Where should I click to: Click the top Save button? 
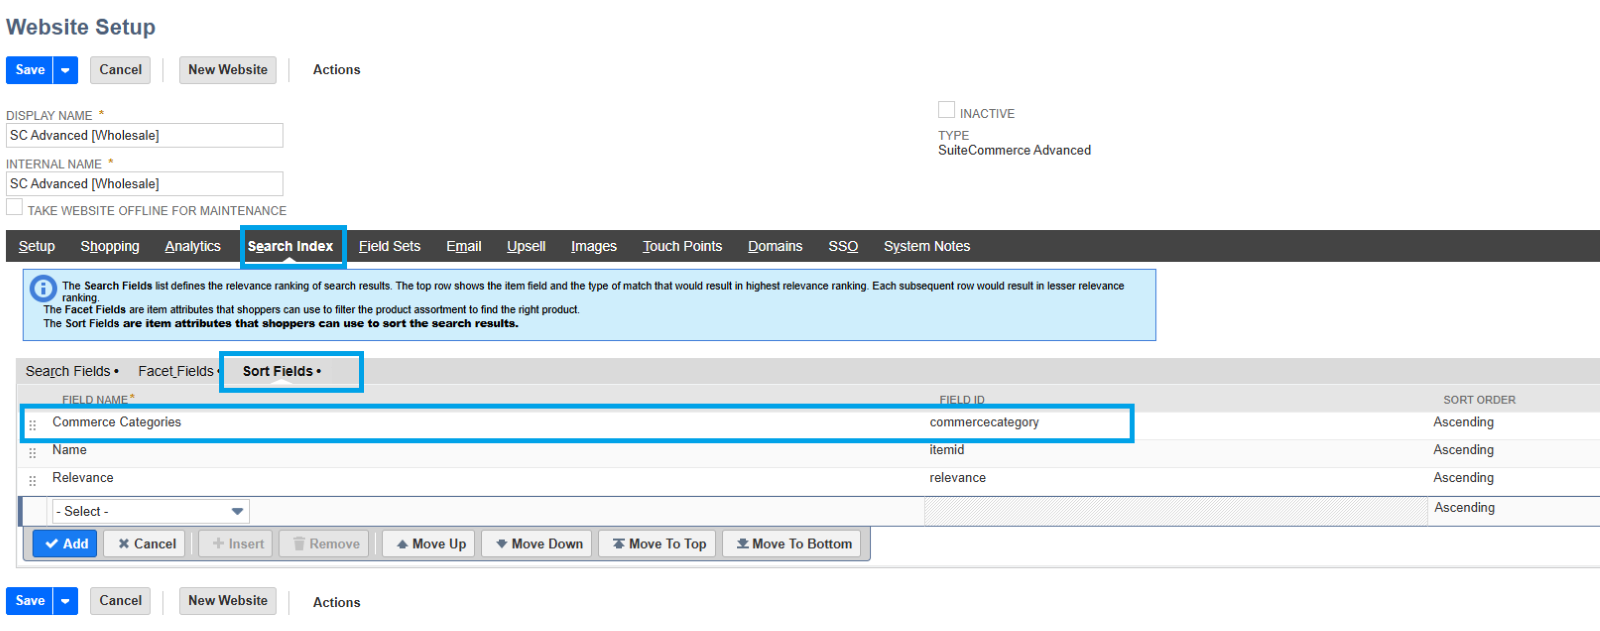click(30, 70)
